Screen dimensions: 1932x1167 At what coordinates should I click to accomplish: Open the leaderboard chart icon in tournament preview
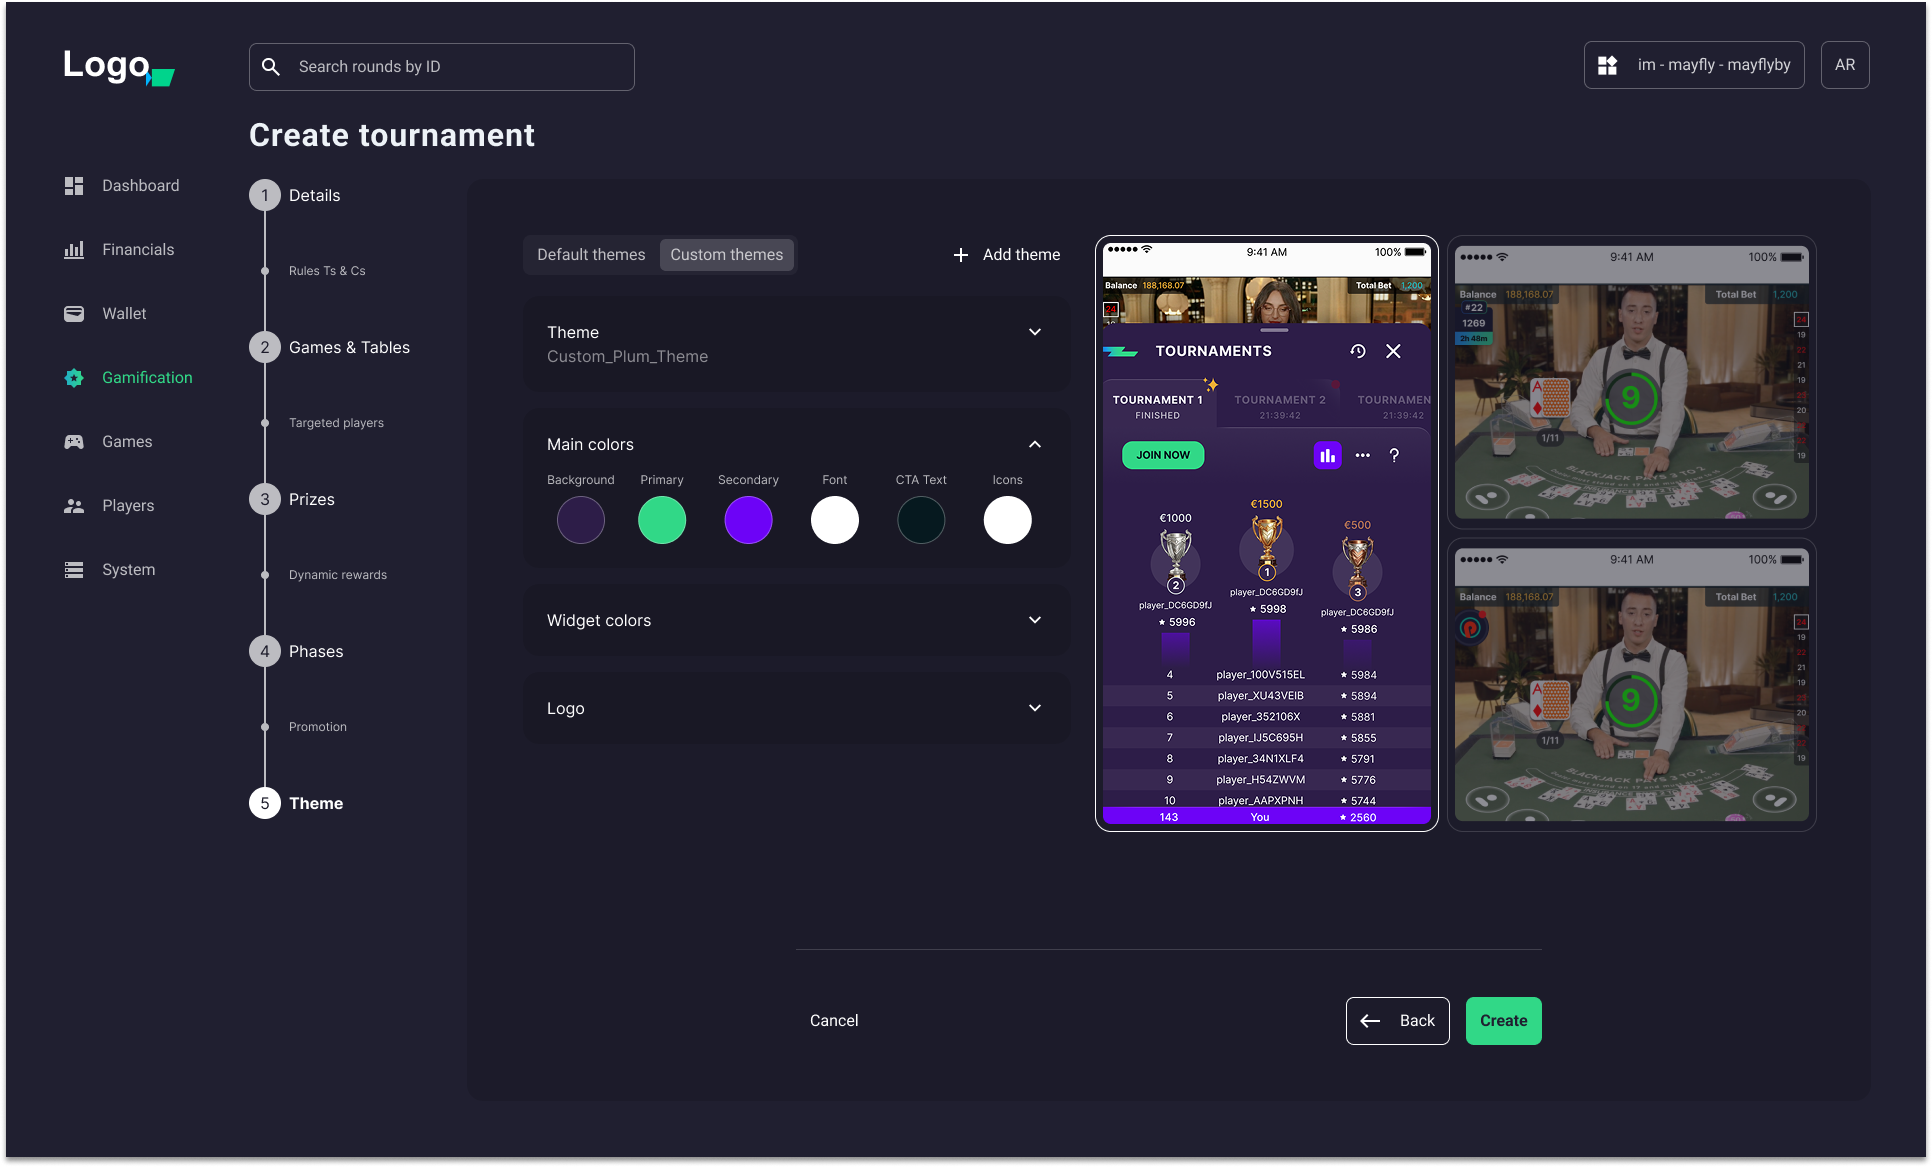[x=1327, y=455]
